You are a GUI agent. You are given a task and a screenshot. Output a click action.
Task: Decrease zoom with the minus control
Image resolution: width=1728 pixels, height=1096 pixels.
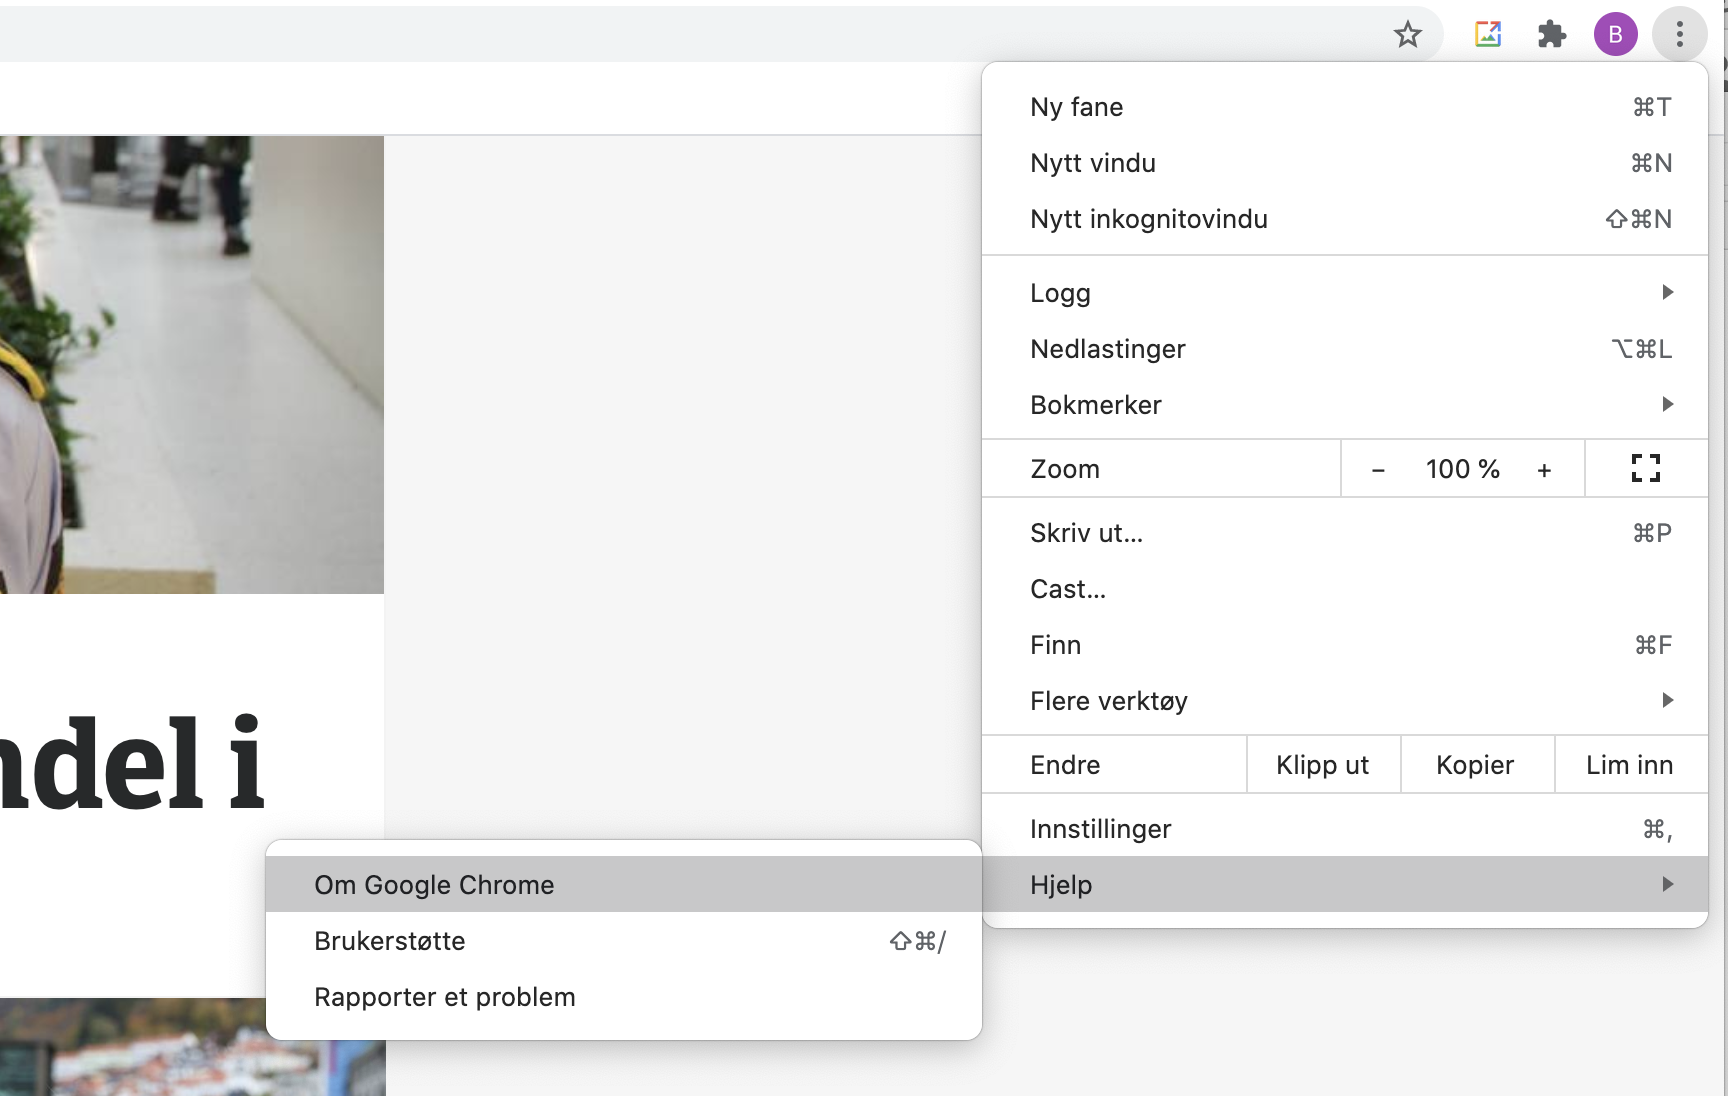[1378, 468]
